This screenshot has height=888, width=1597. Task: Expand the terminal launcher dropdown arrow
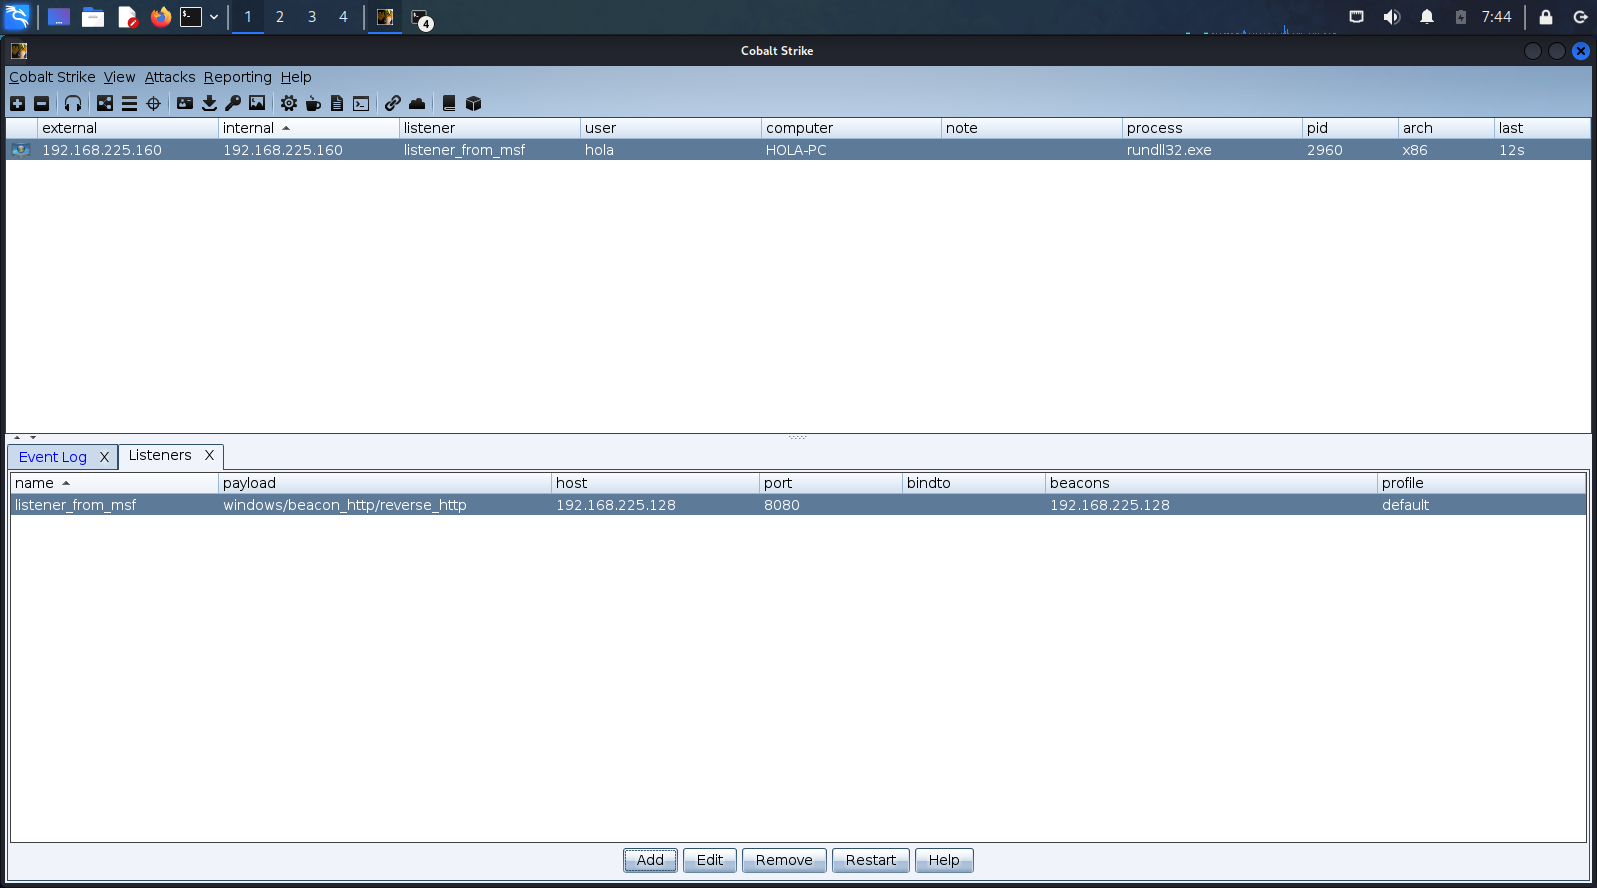tap(214, 17)
